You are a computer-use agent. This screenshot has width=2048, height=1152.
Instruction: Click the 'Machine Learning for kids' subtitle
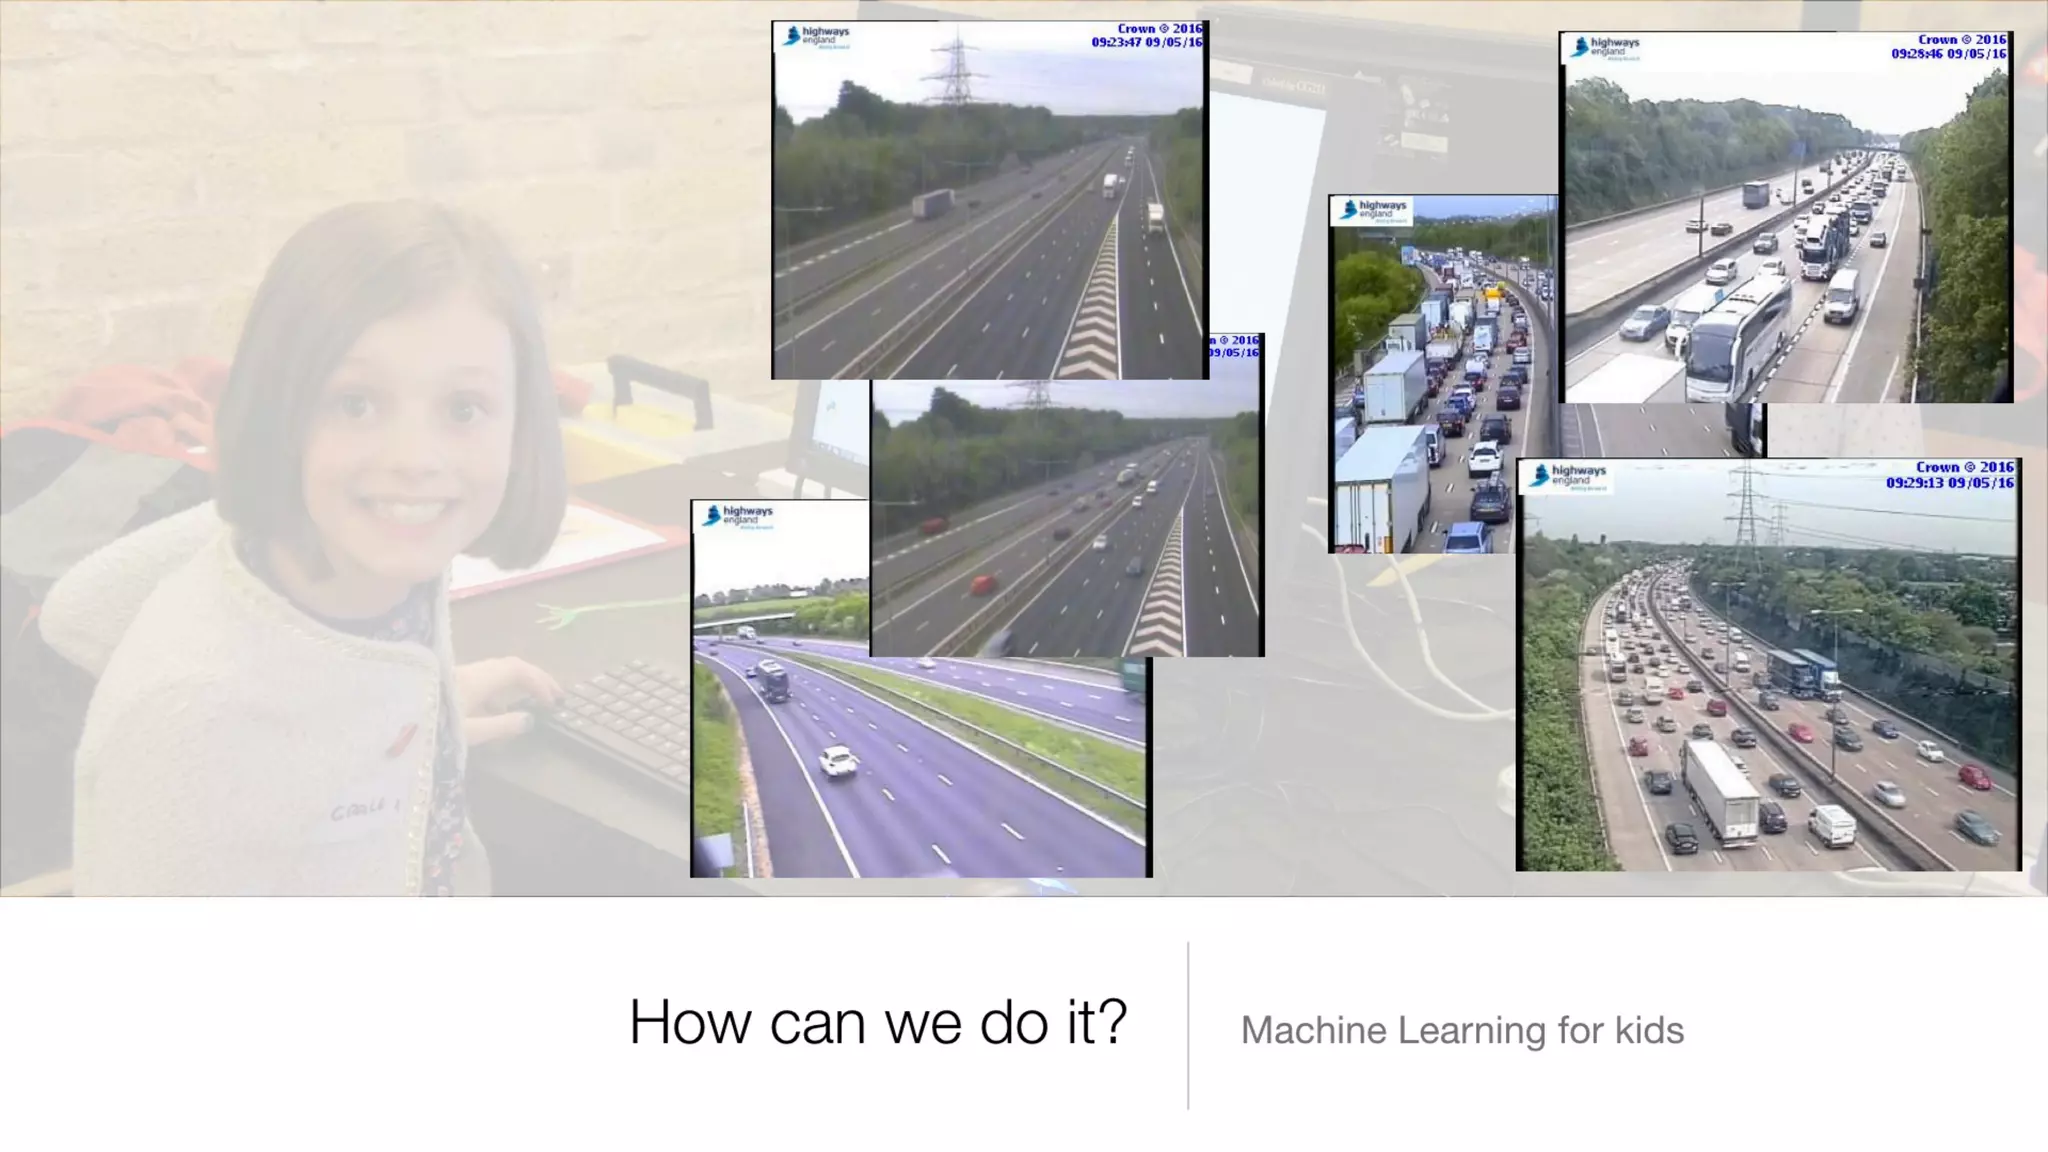[1462, 1030]
